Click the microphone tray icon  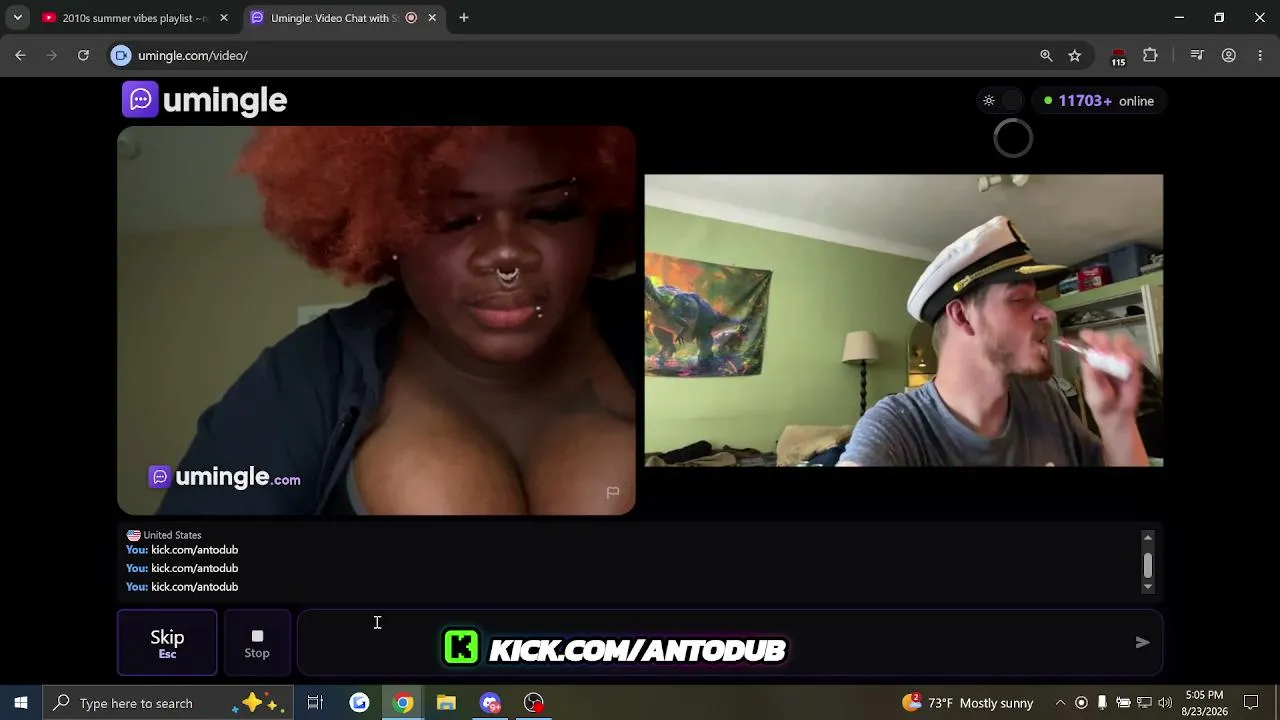[x=1102, y=703]
